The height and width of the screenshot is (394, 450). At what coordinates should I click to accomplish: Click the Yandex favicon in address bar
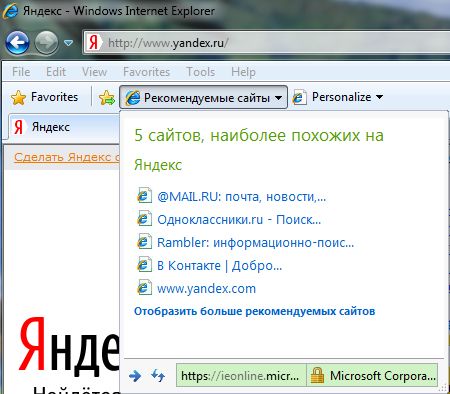click(94, 43)
